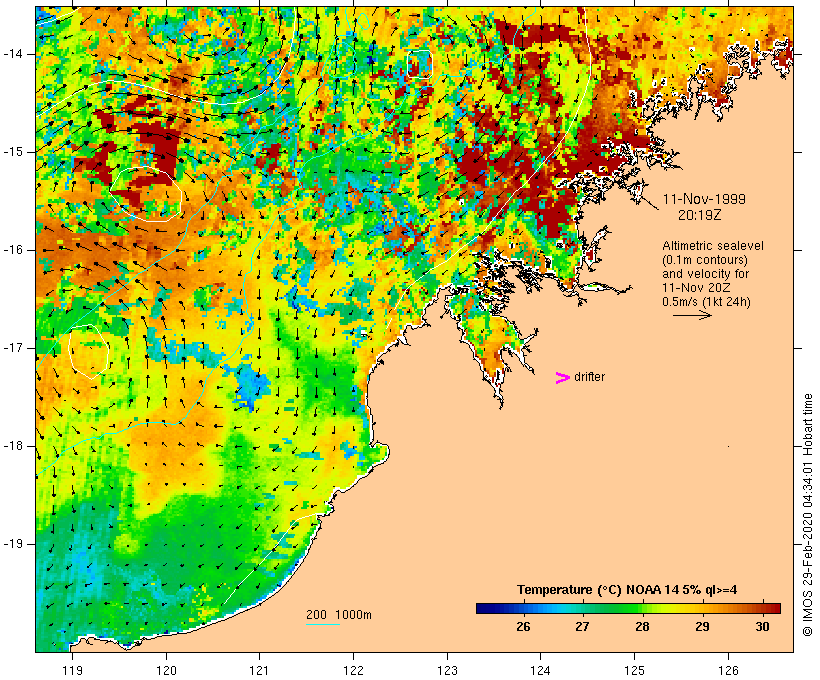
Task: Click the 'Altimetric sealevel' caption line
Action: coord(713,246)
